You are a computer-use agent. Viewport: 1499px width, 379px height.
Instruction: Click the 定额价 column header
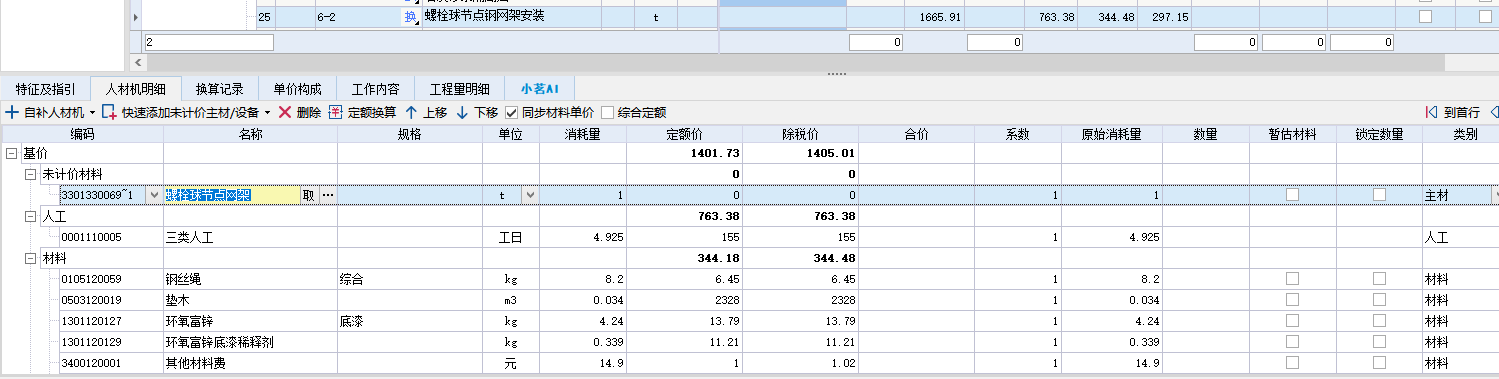click(x=684, y=135)
